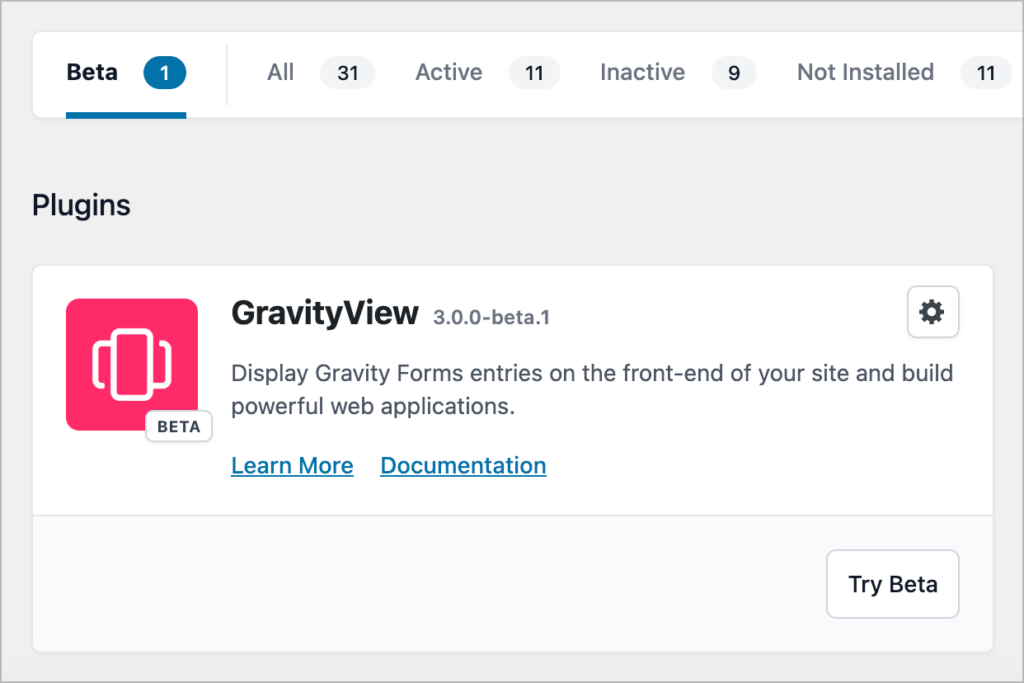1024x683 pixels.
Task: Select the 3.0.0-beta.1 version text
Action: pyautogui.click(x=491, y=317)
